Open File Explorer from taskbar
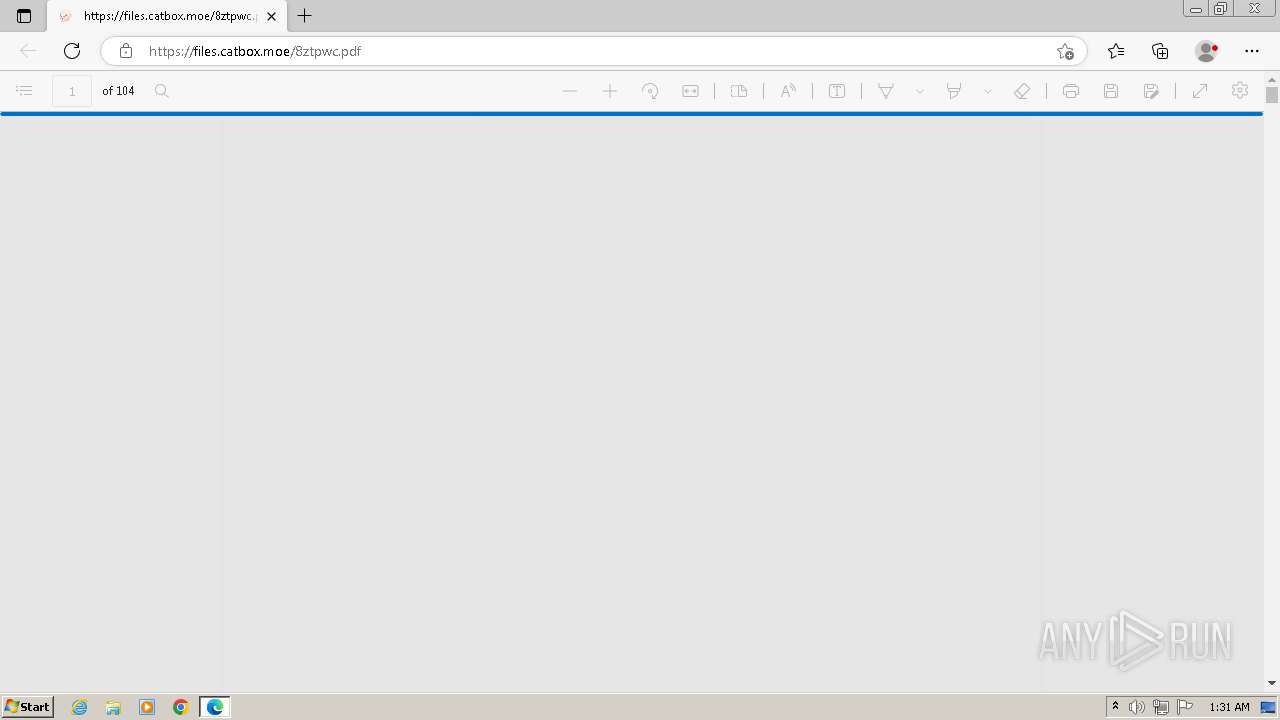 [113, 707]
